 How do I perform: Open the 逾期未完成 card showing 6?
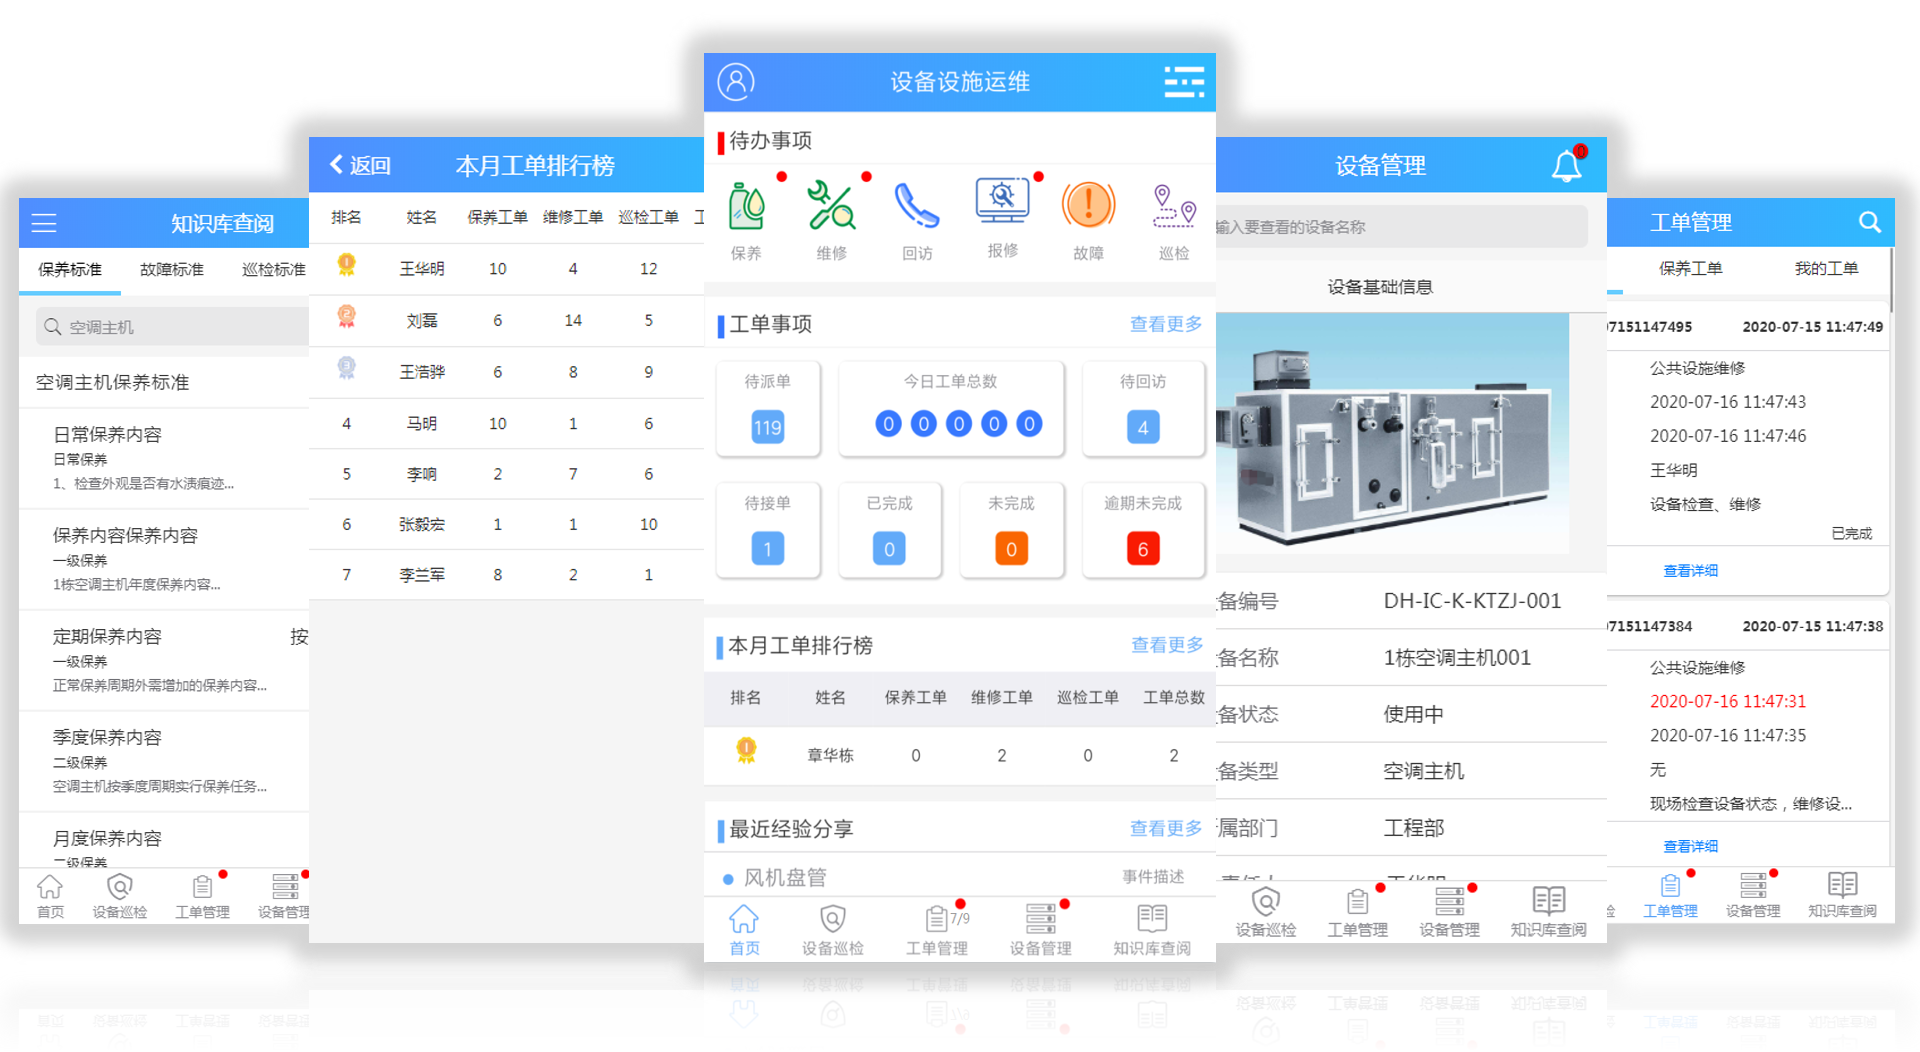click(1143, 530)
